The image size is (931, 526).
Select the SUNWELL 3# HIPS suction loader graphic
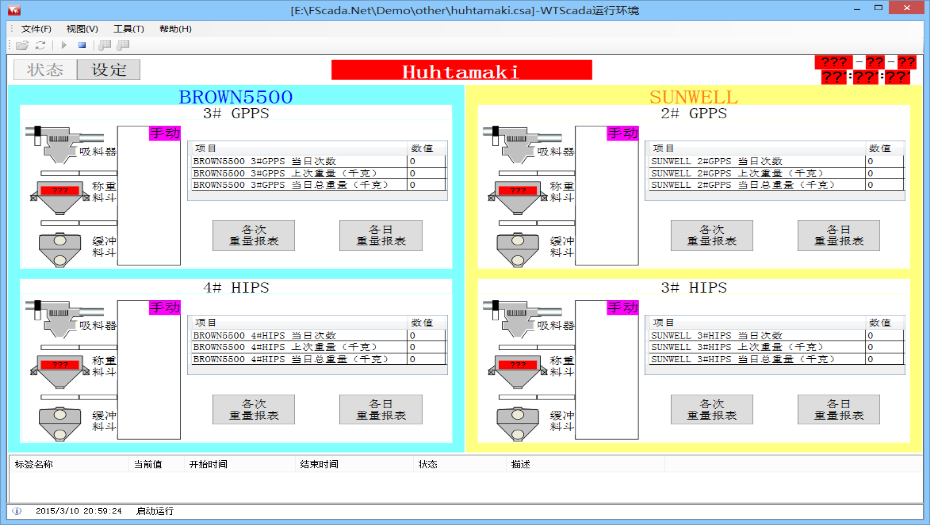(522, 318)
